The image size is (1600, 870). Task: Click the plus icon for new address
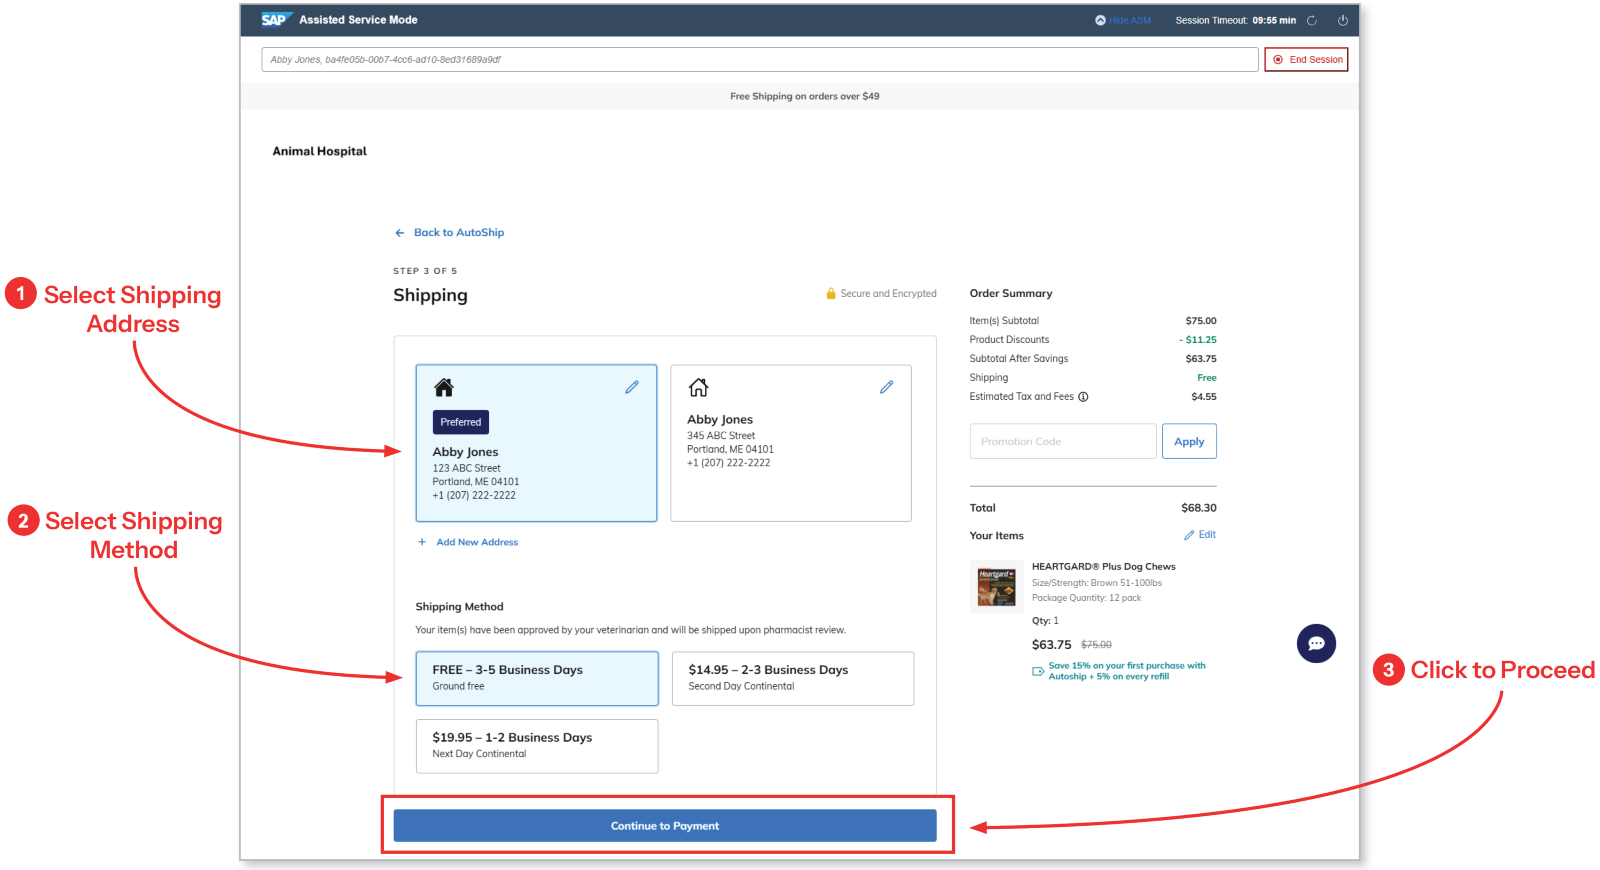422,542
